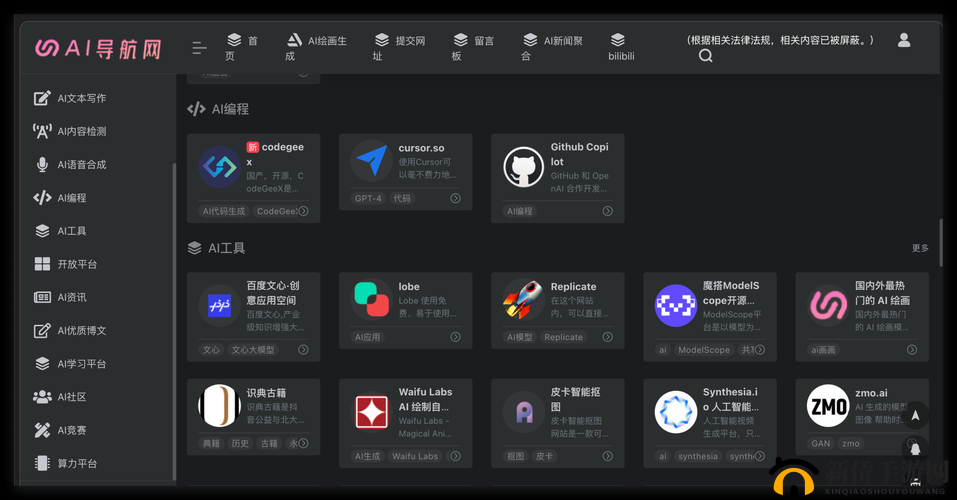Click the AI代码生成 tag on codegeex card
This screenshot has height=500, width=957.
[224, 211]
